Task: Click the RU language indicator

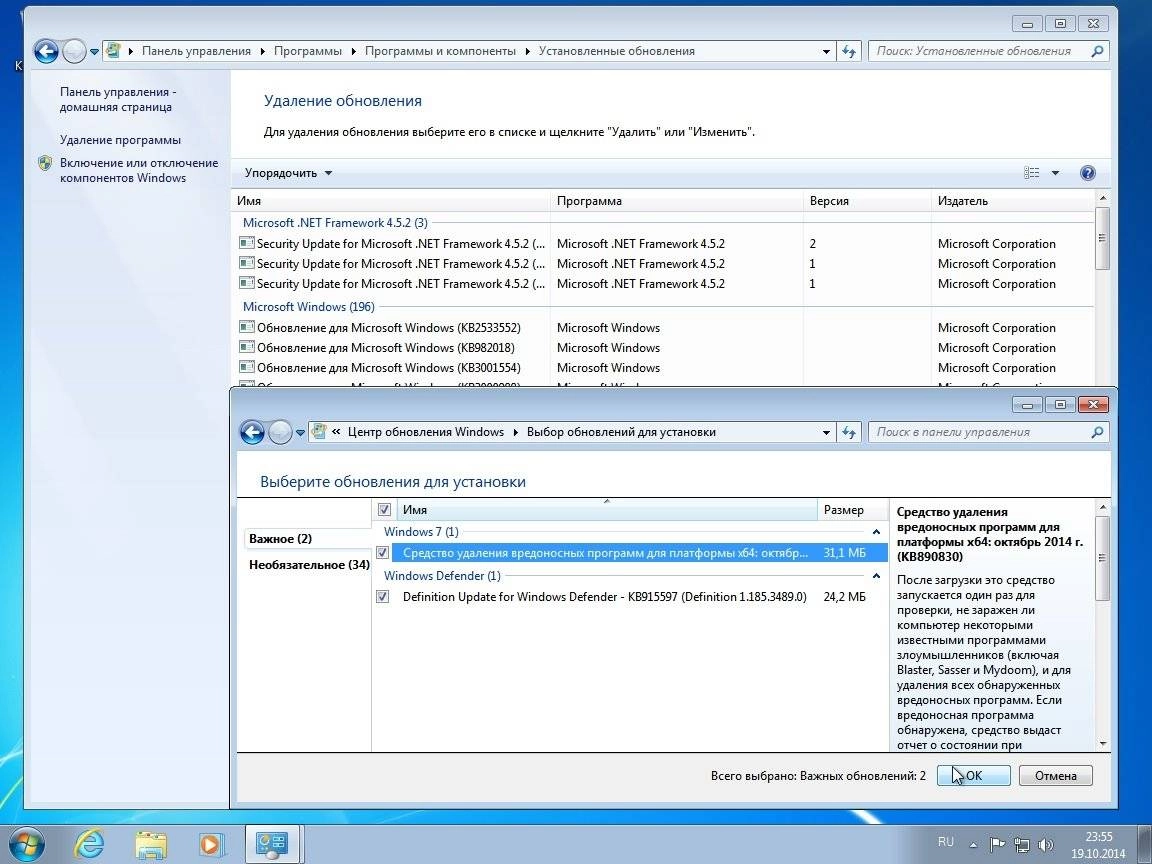Action: 946,842
